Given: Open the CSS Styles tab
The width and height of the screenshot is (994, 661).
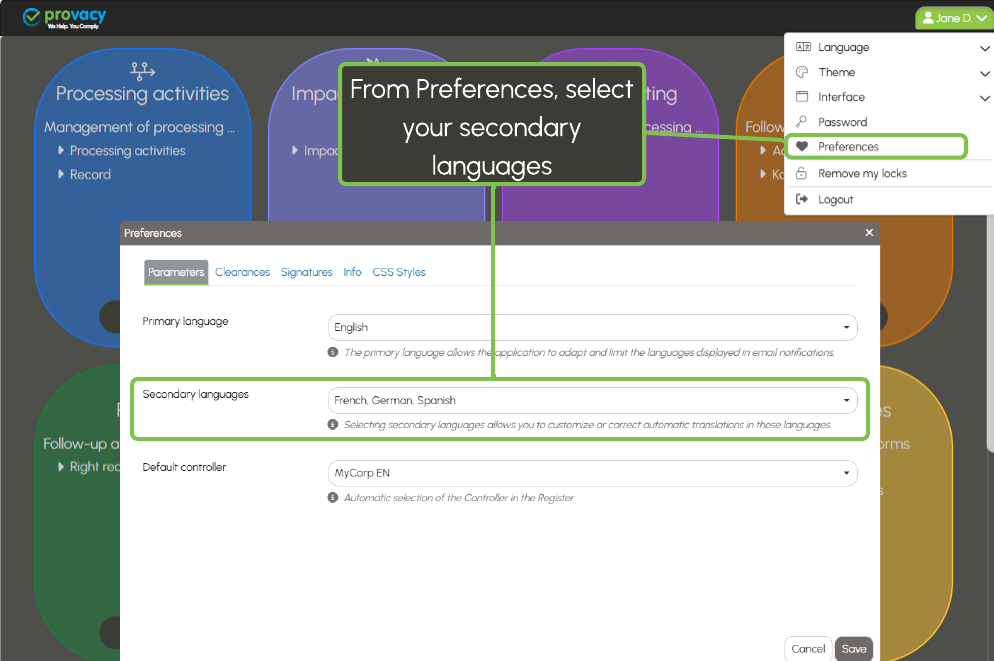Looking at the screenshot, I should pos(399,272).
